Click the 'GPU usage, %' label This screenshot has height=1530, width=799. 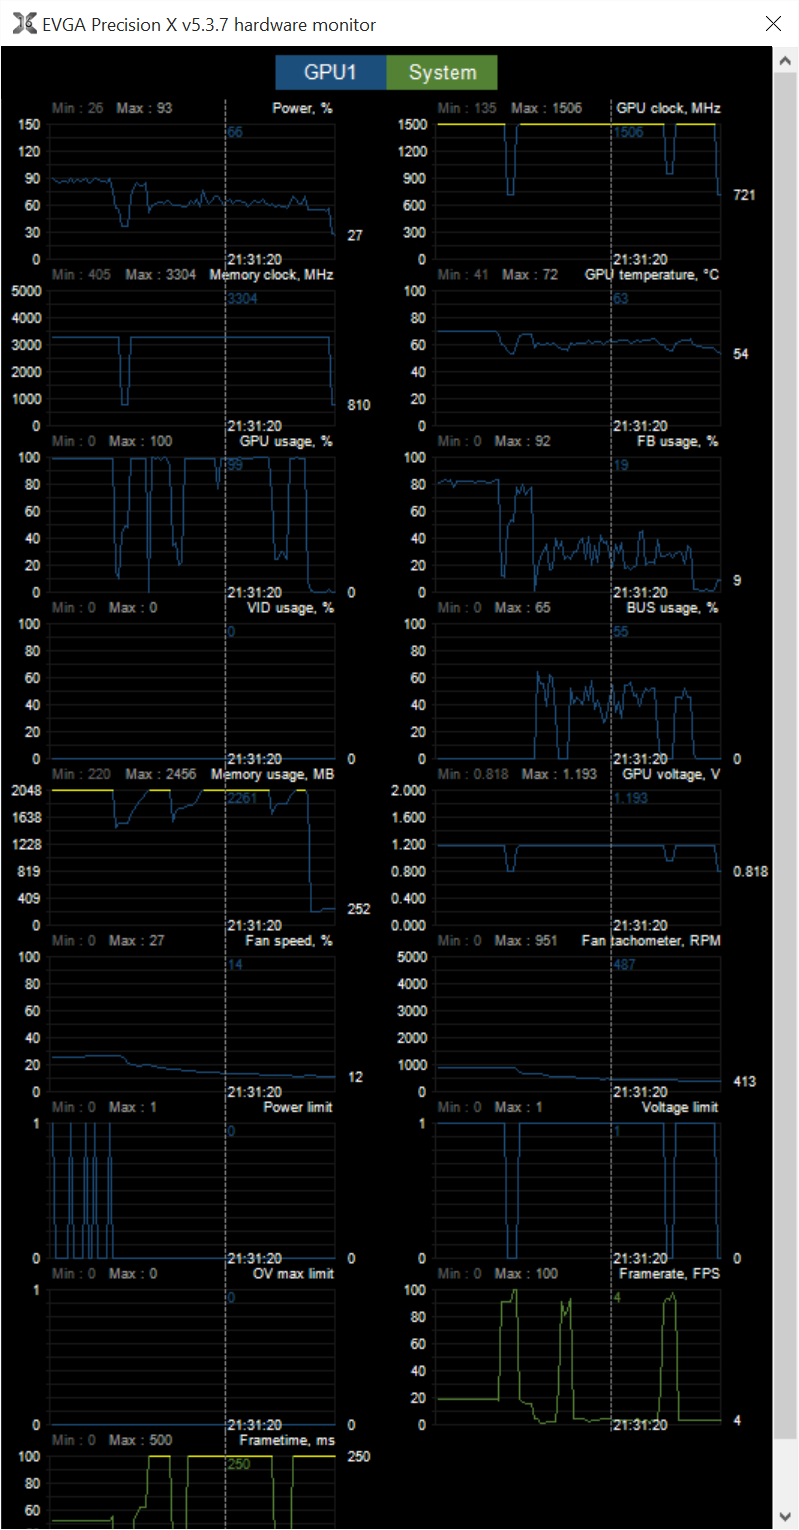(x=287, y=441)
